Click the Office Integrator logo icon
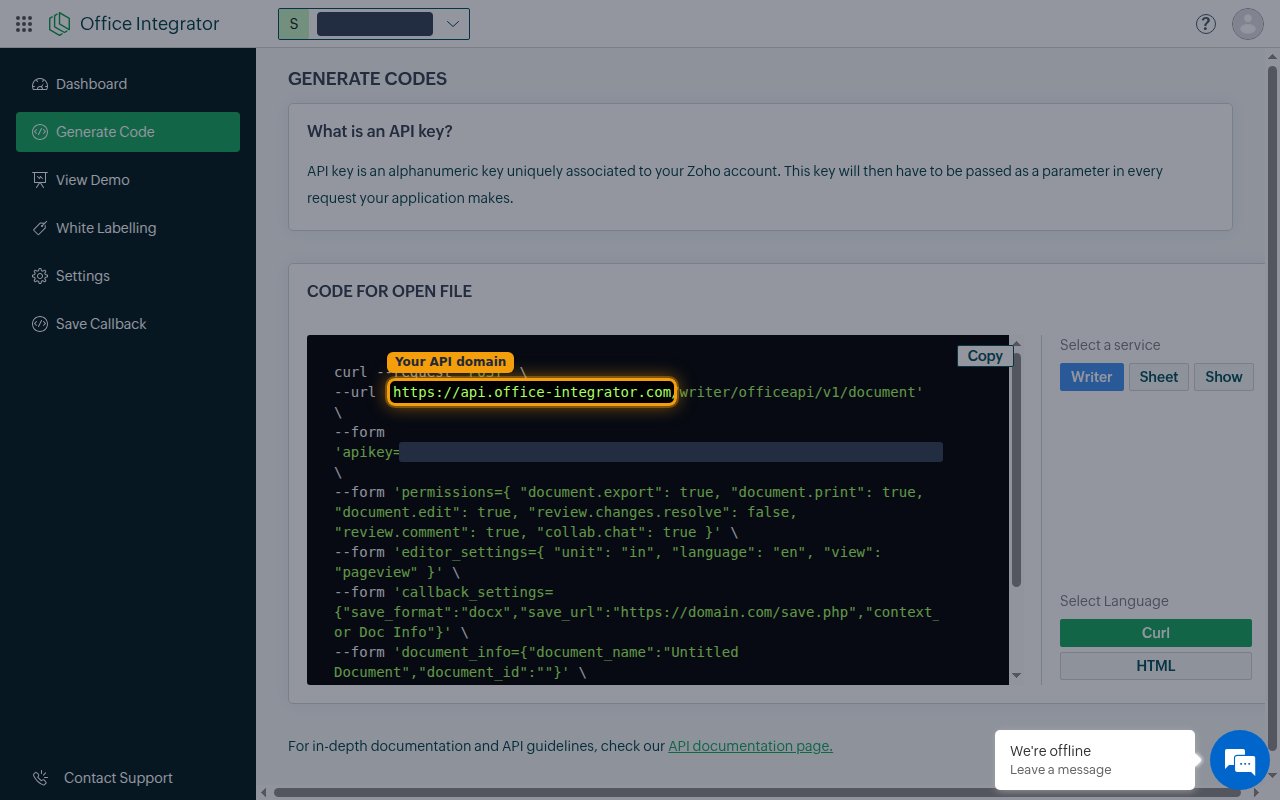The width and height of the screenshot is (1280, 800). click(60, 24)
